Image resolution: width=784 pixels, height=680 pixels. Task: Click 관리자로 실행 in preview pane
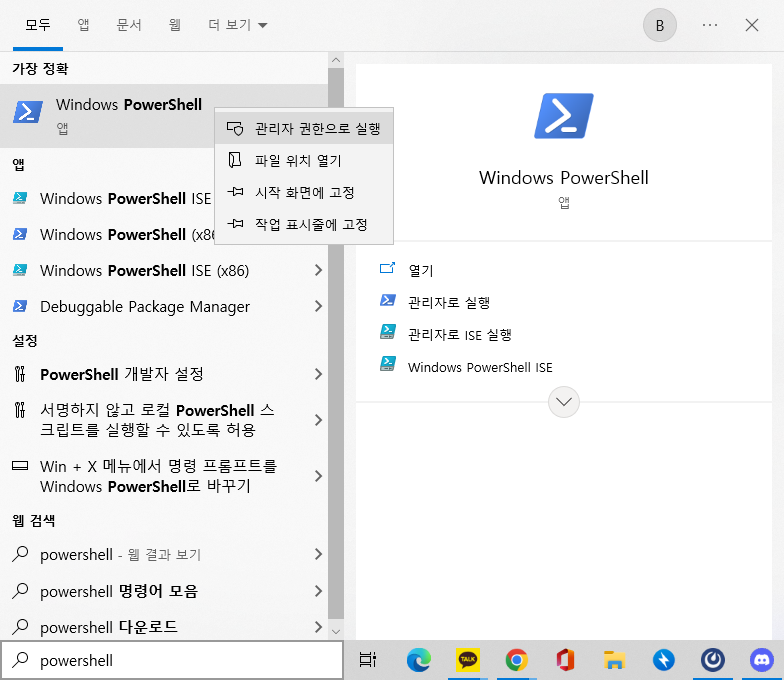pos(449,302)
